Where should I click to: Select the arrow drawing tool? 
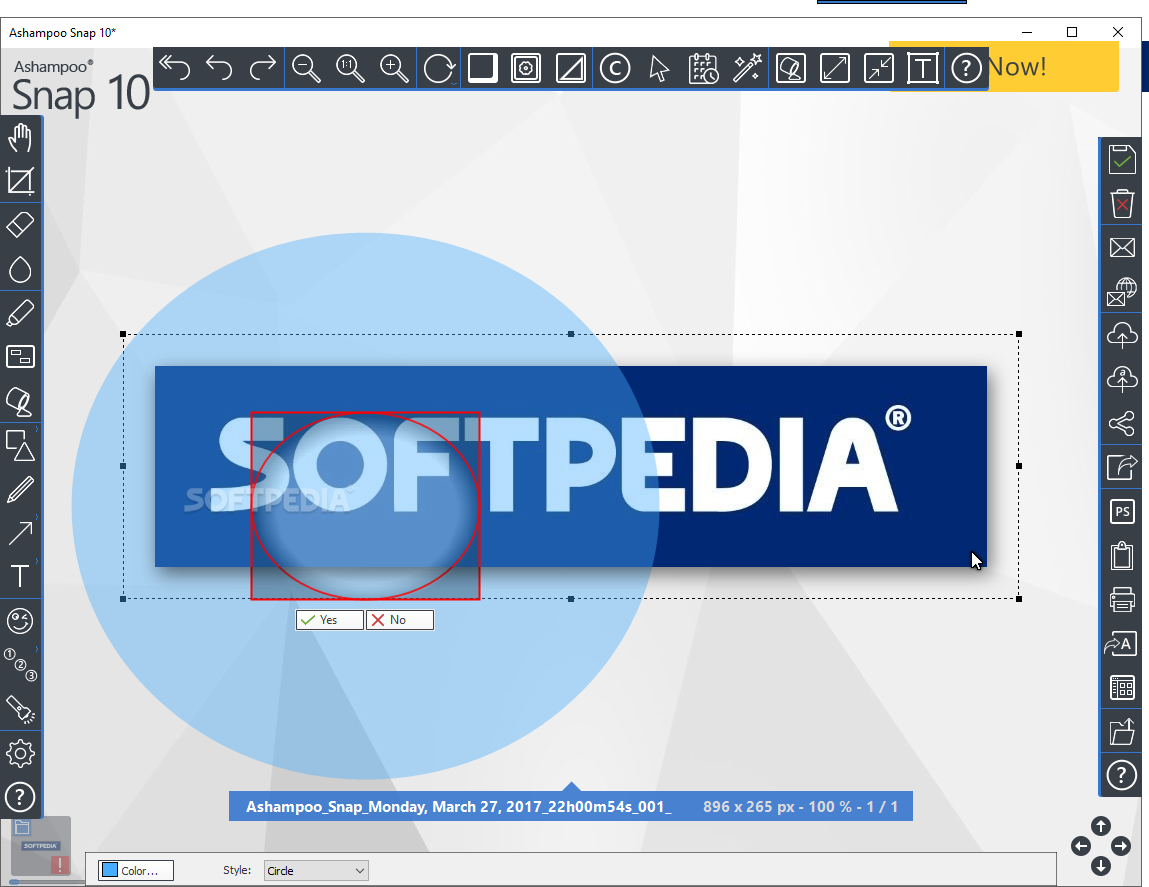[21, 533]
